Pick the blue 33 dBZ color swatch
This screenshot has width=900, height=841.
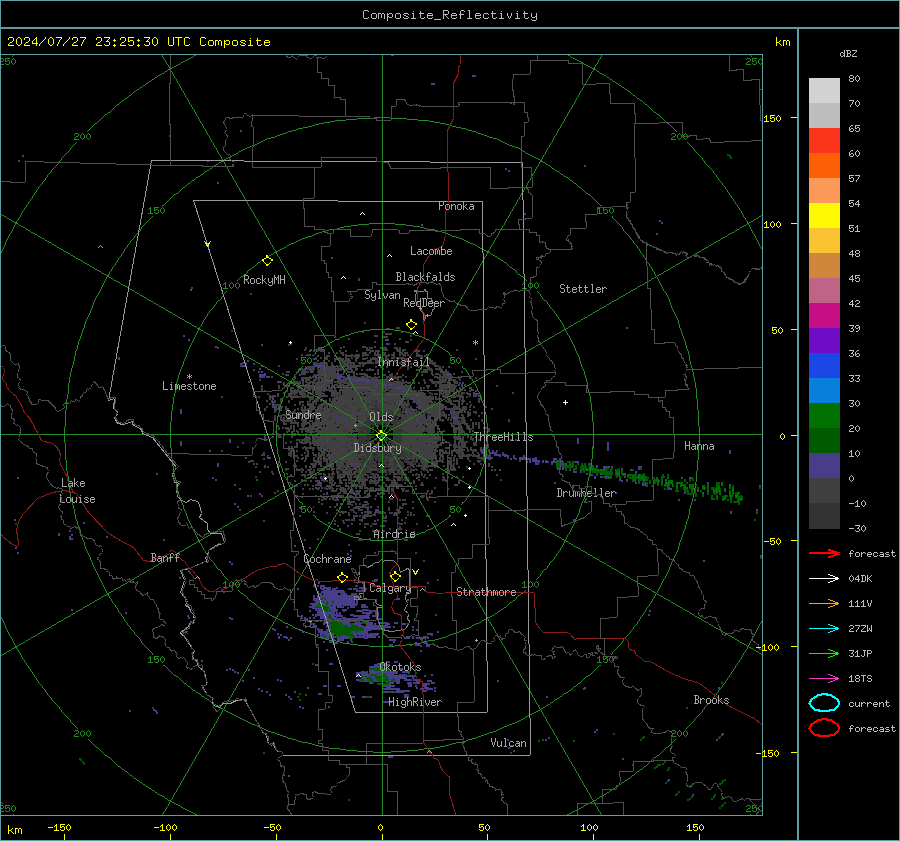[824, 366]
